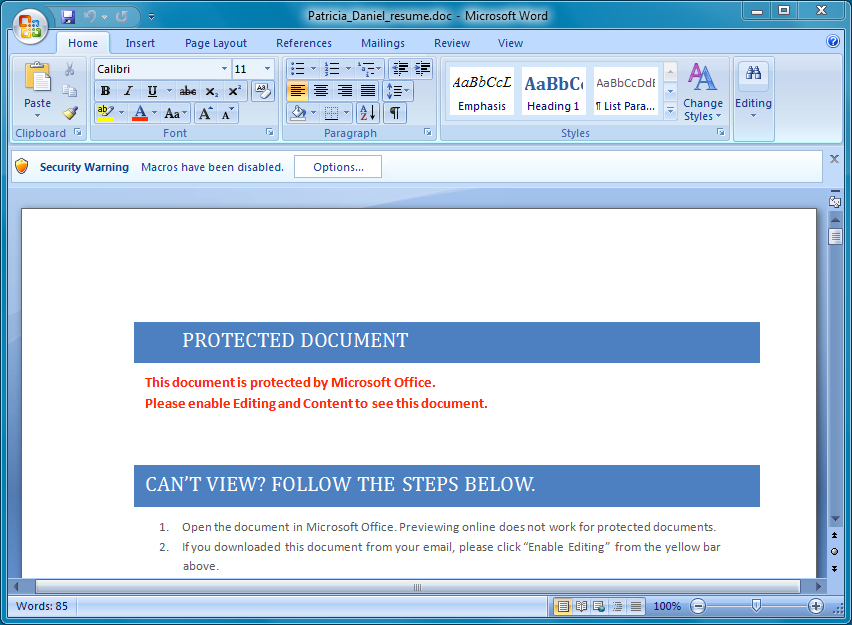852x625 pixels.
Task: Expand the Bullets list dropdown
Action: pyautogui.click(x=313, y=68)
